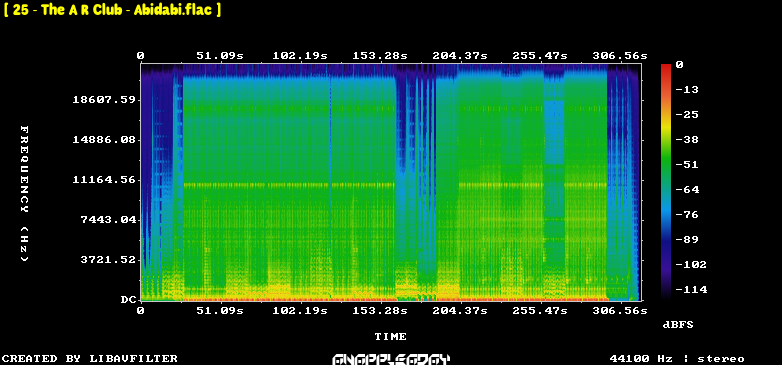Click the DC label on frequency axis
Image resolution: width=782 pixels, height=365 pixels.
(128, 300)
